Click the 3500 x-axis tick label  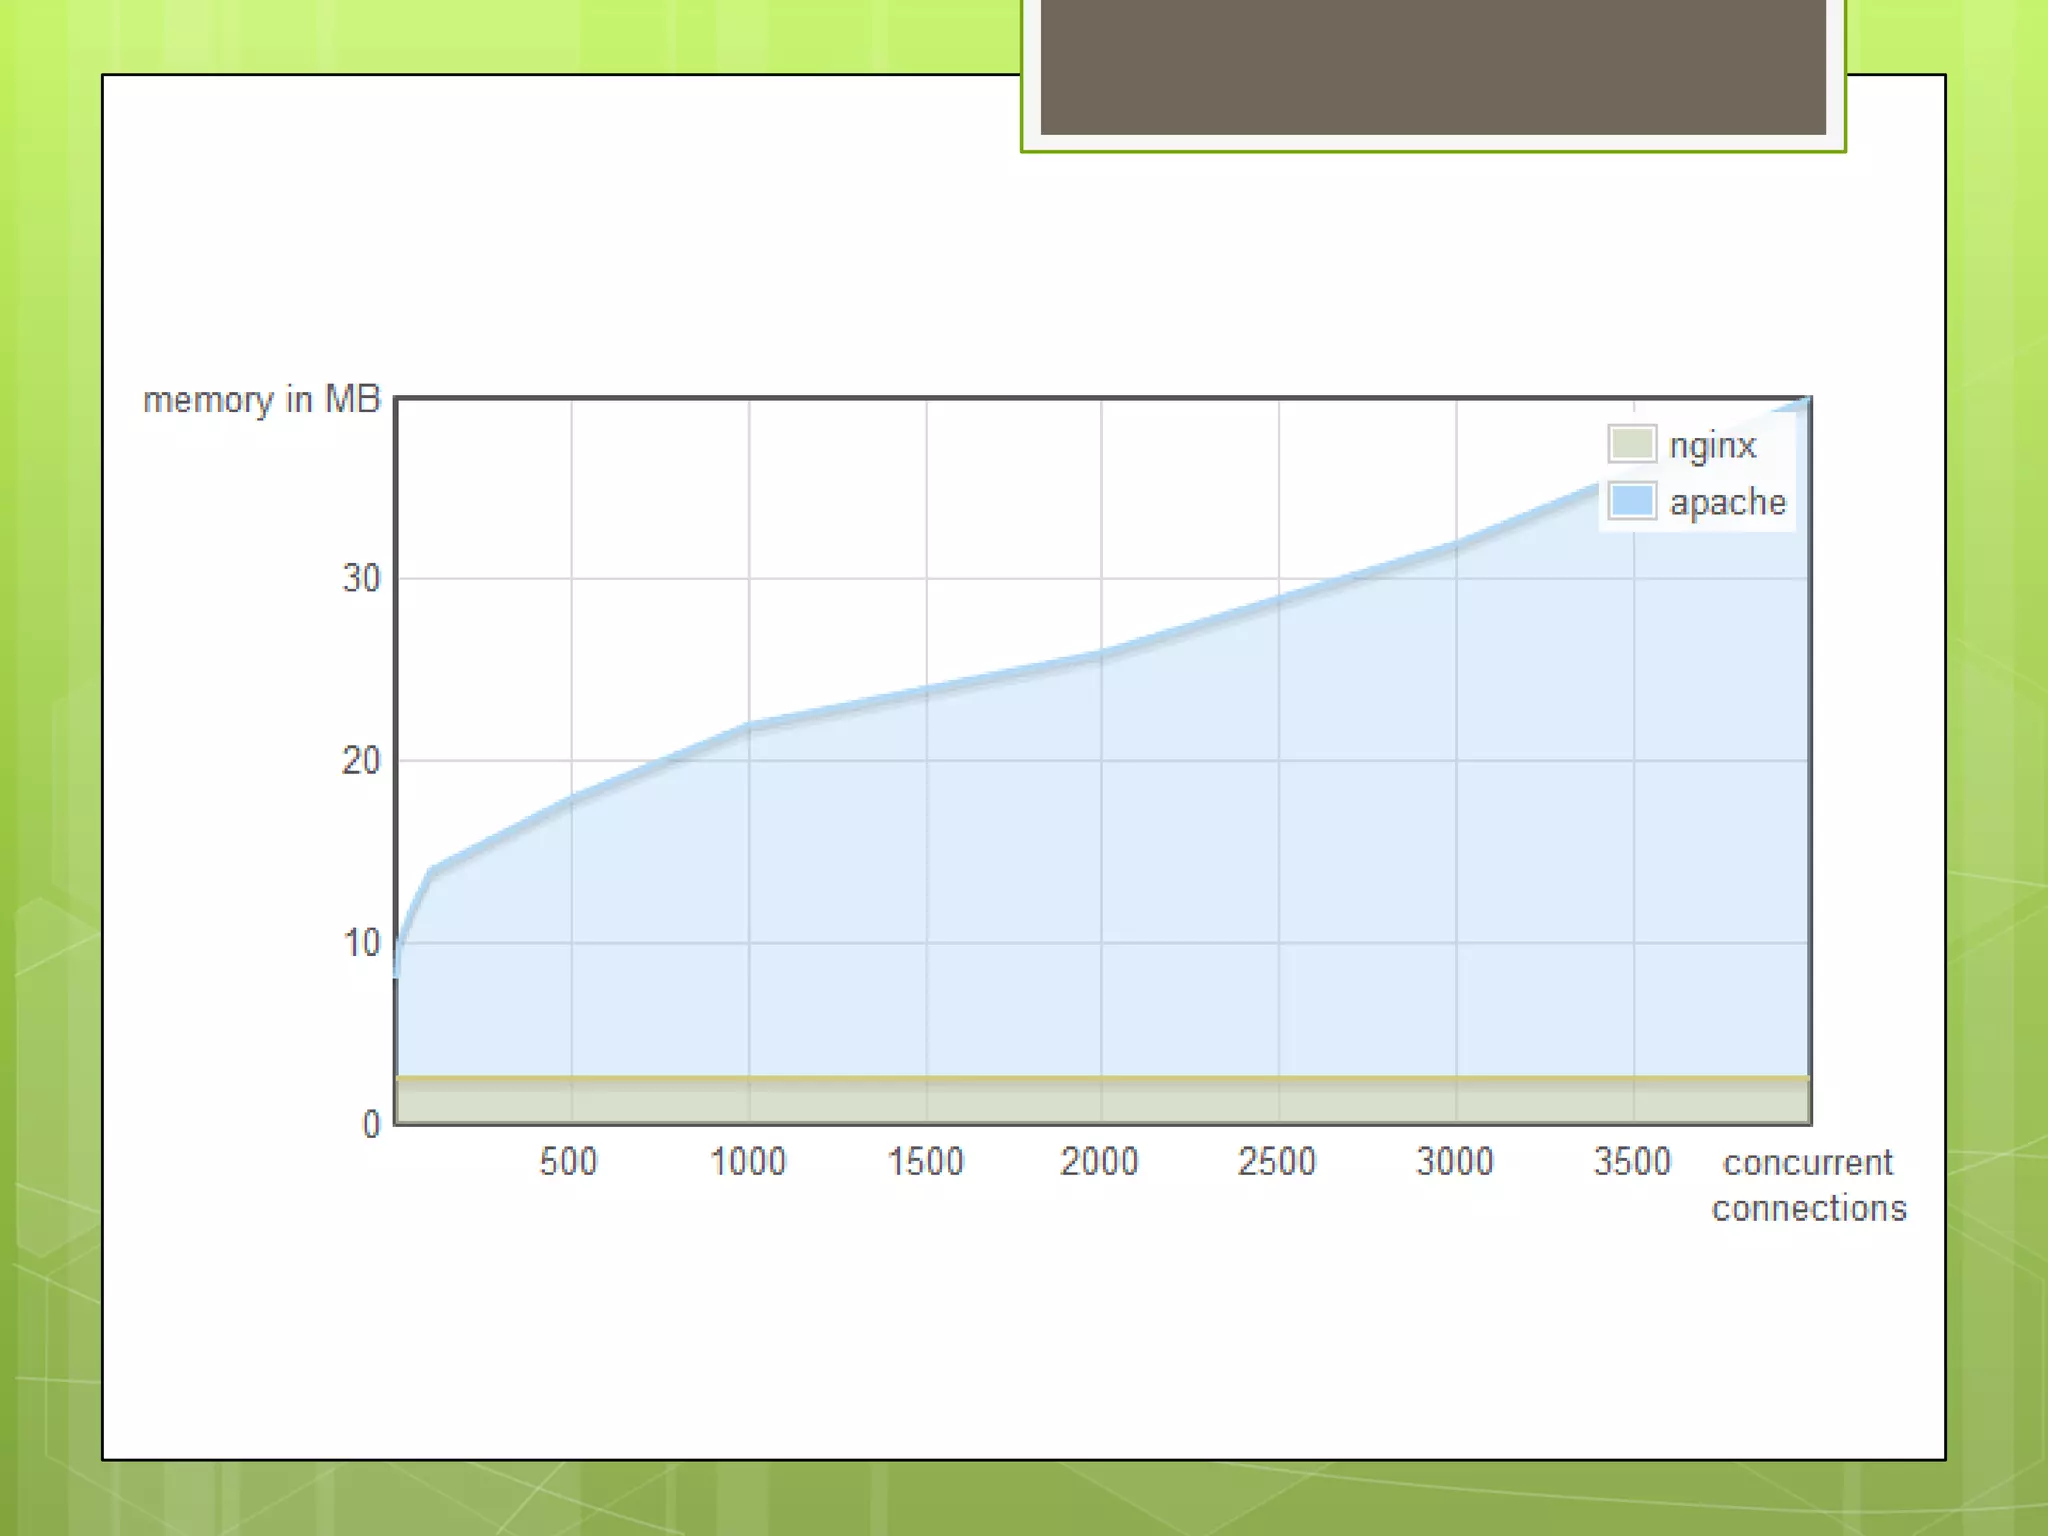point(1632,1162)
